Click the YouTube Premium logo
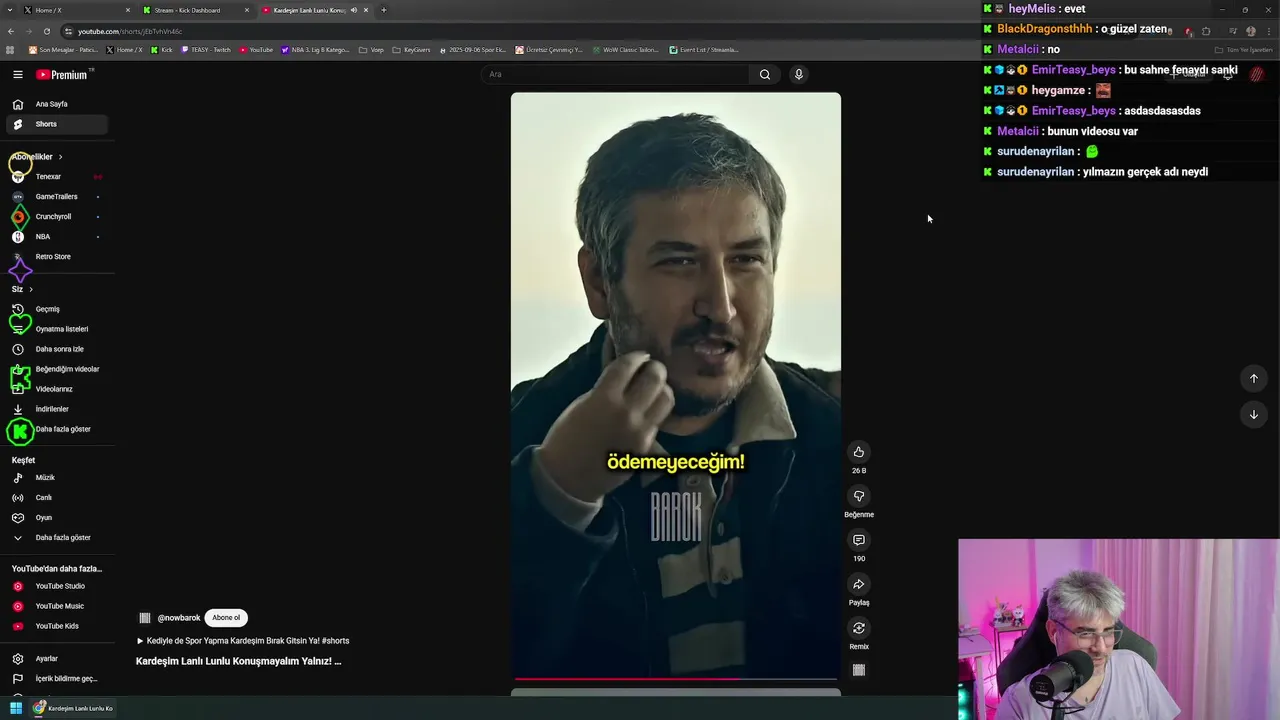The image size is (1280, 720). [64, 74]
